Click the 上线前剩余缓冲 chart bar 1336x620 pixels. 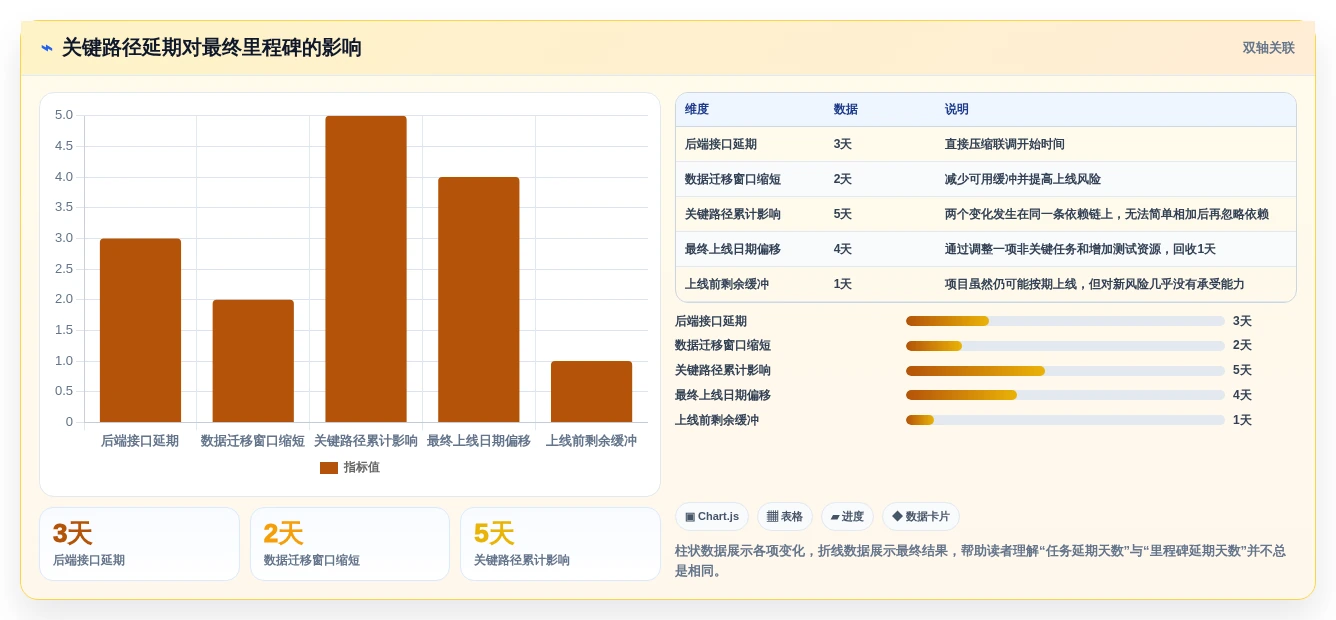(591, 391)
